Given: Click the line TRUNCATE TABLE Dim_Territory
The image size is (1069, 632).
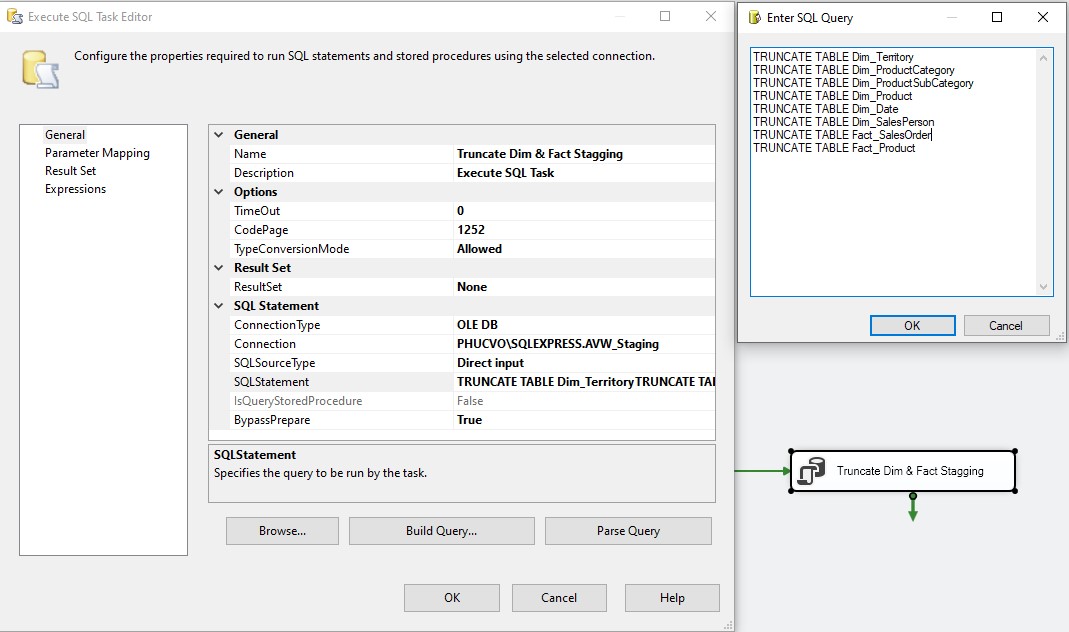Looking at the screenshot, I should [x=833, y=57].
